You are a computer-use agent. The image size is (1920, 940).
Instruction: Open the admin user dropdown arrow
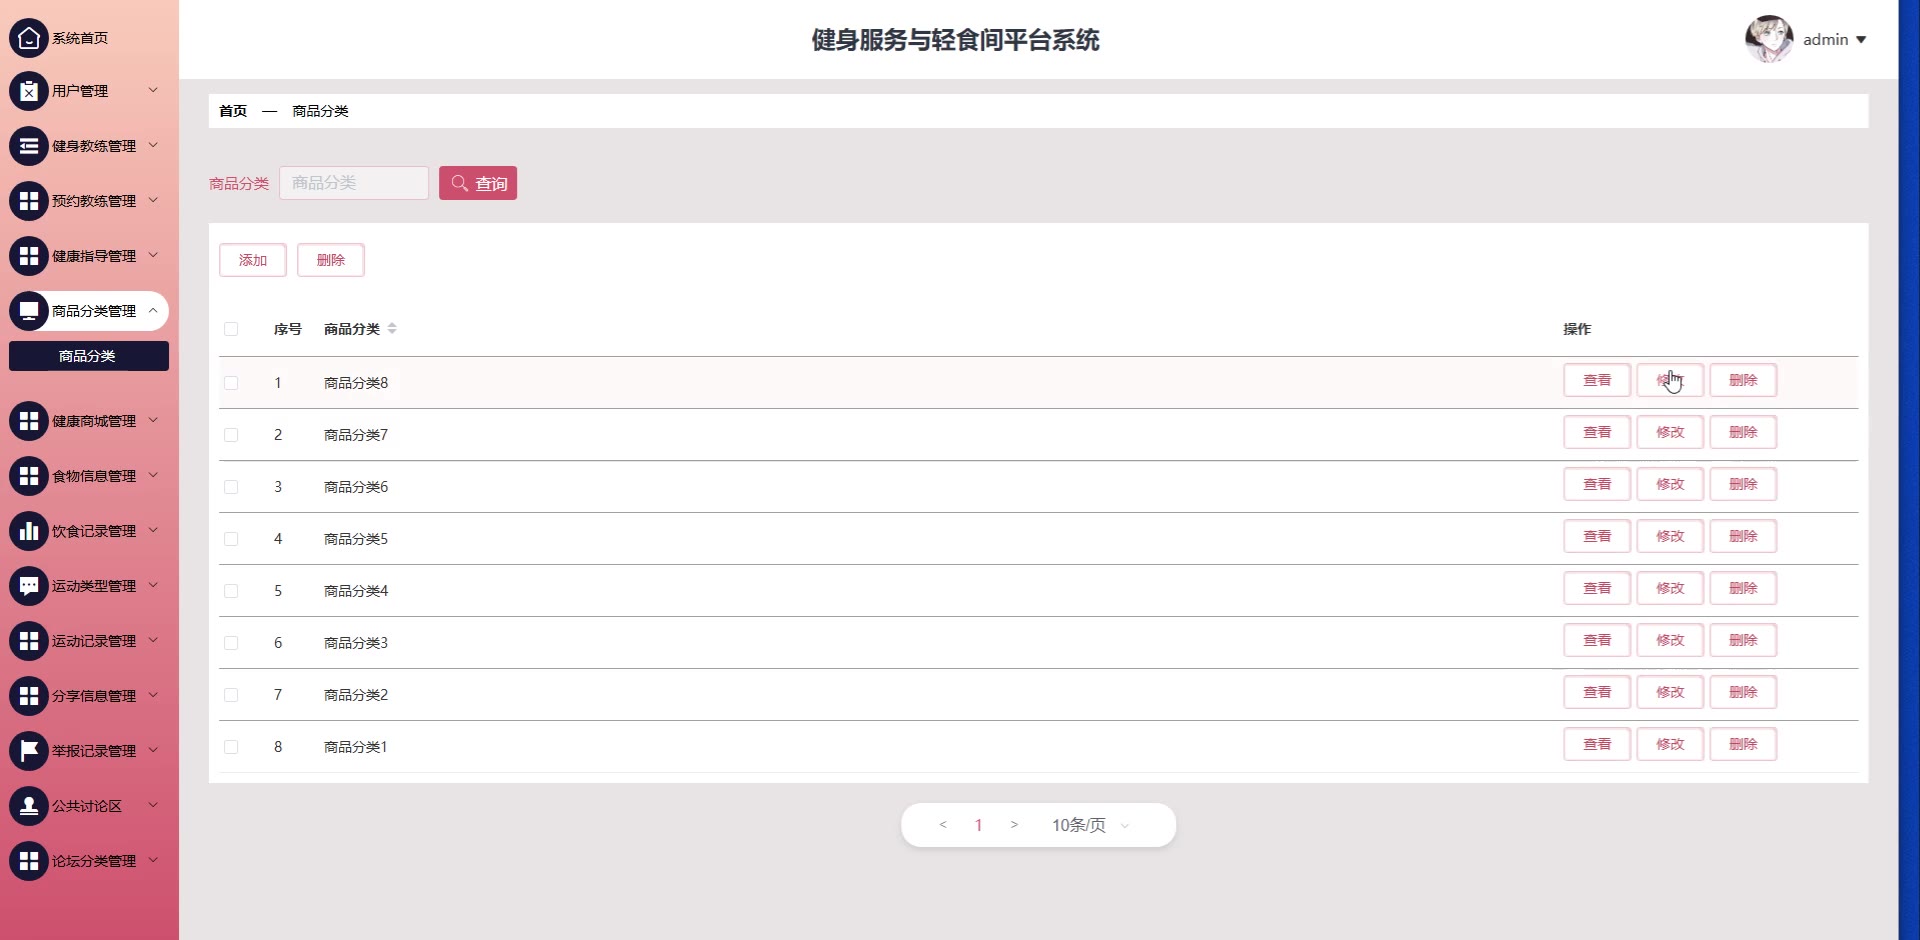coord(1861,40)
